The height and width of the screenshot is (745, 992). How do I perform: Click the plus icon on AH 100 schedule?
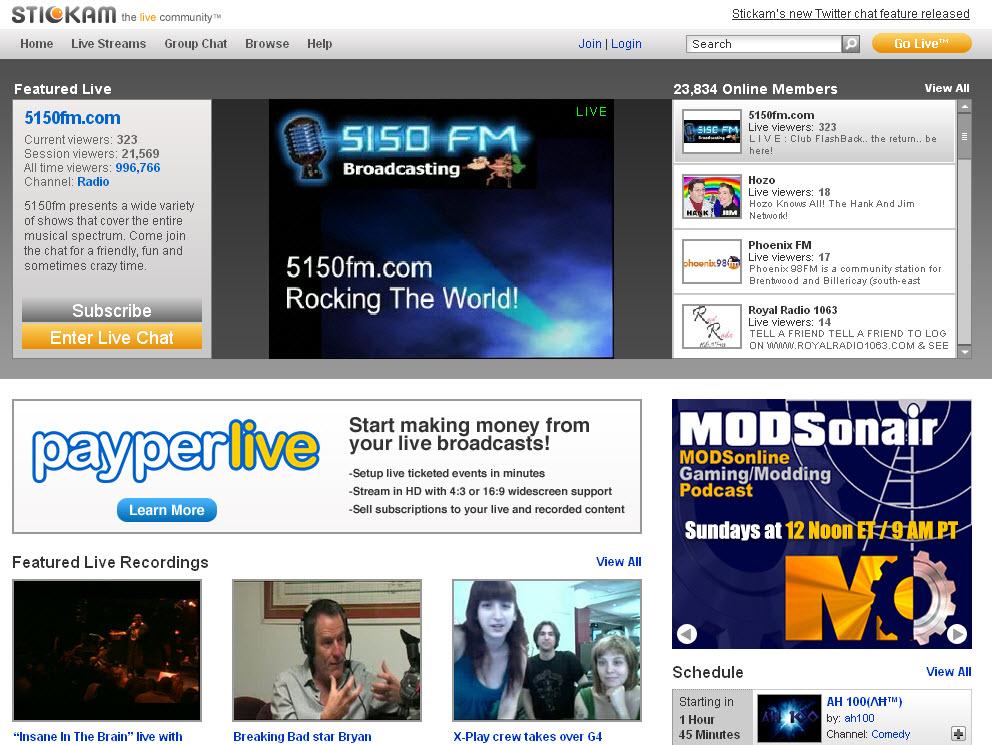(x=957, y=734)
